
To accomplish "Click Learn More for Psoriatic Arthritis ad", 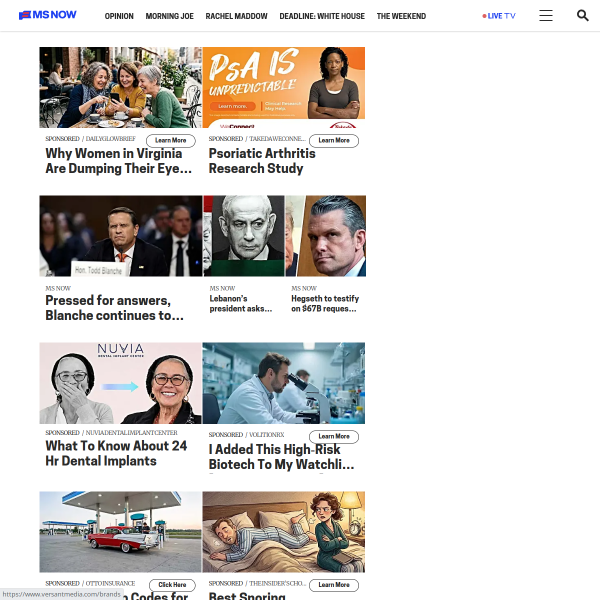I will (334, 140).
